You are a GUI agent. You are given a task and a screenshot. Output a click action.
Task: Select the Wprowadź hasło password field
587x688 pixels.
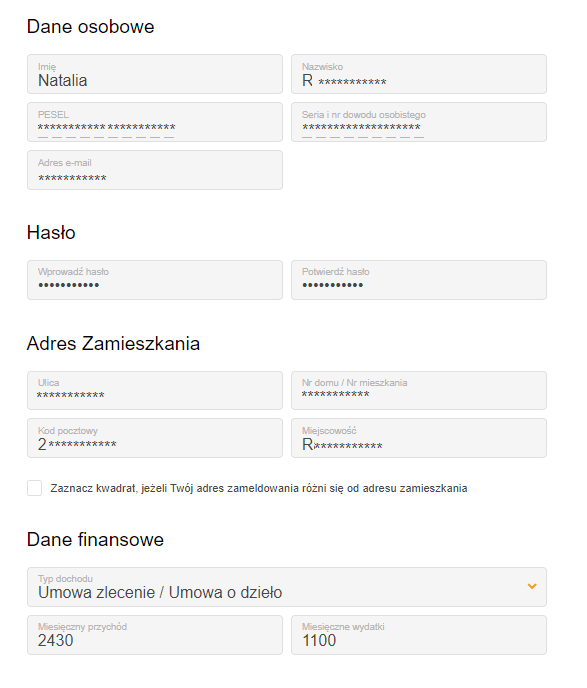point(155,280)
